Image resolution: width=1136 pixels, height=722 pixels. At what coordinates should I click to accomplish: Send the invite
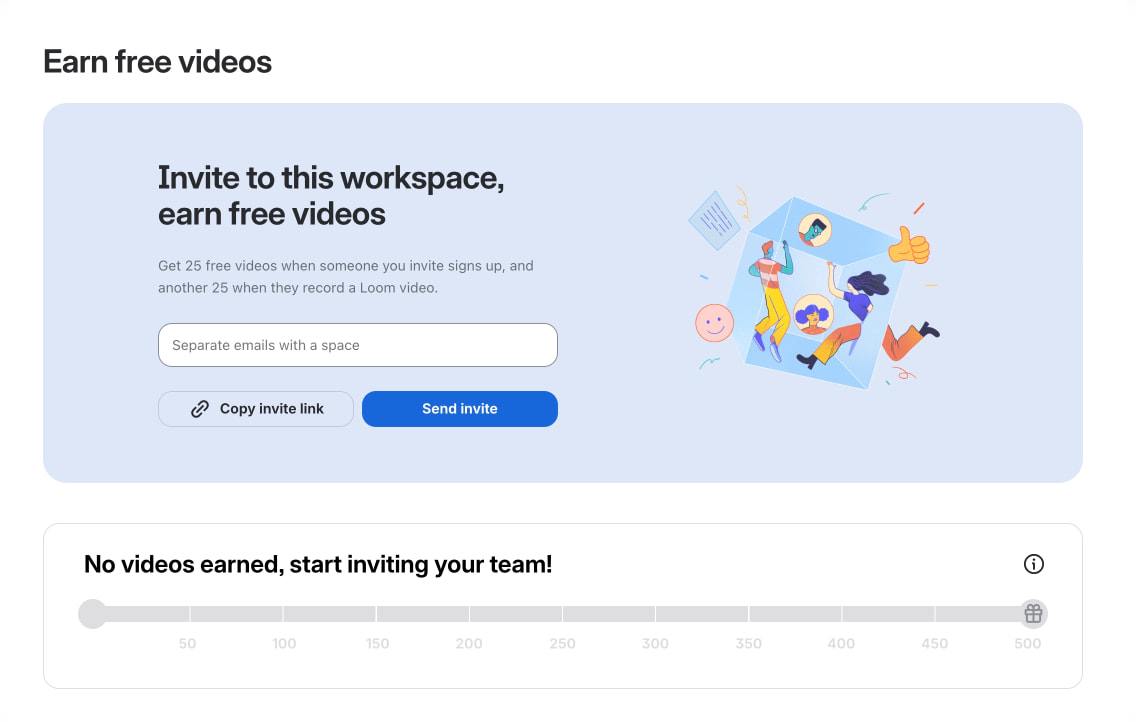(460, 409)
